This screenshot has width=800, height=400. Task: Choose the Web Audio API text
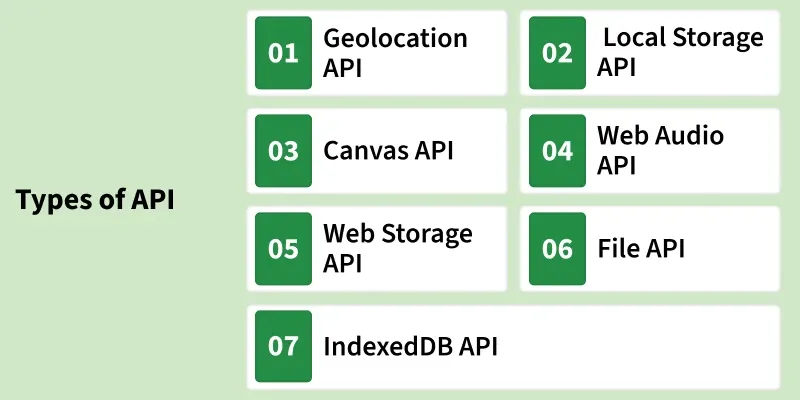660,149
